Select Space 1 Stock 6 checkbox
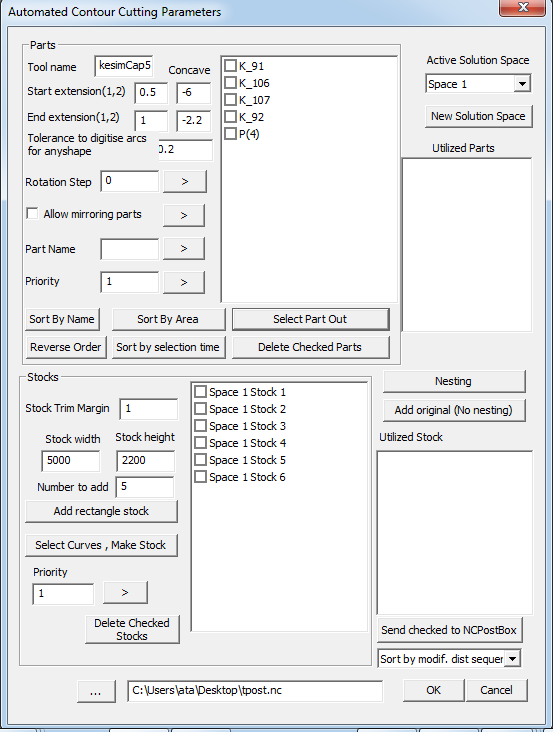The width and height of the screenshot is (553, 732). coord(200,477)
